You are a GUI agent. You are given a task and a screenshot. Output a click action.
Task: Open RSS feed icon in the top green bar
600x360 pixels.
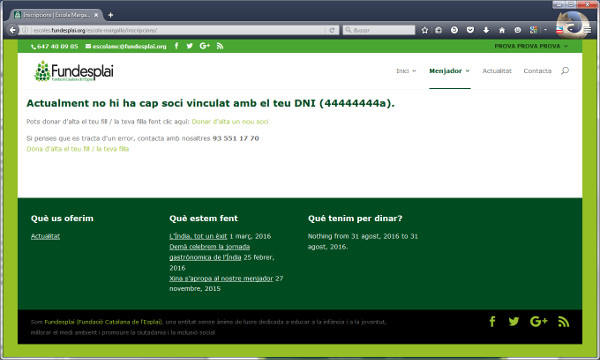click(x=220, y=46)
